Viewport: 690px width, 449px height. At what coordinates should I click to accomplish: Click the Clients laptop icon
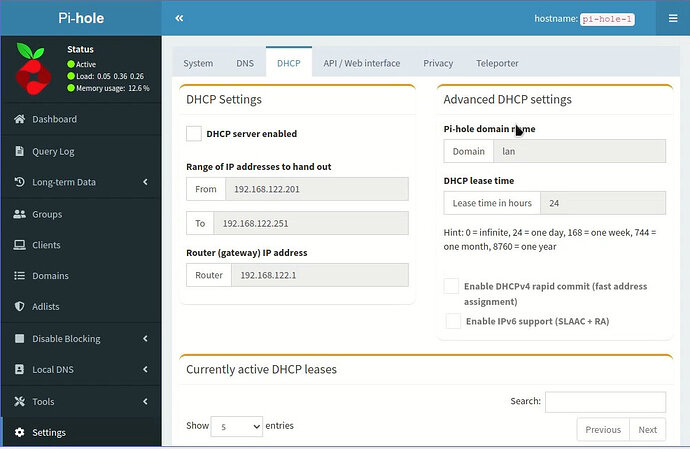(20, 245)
